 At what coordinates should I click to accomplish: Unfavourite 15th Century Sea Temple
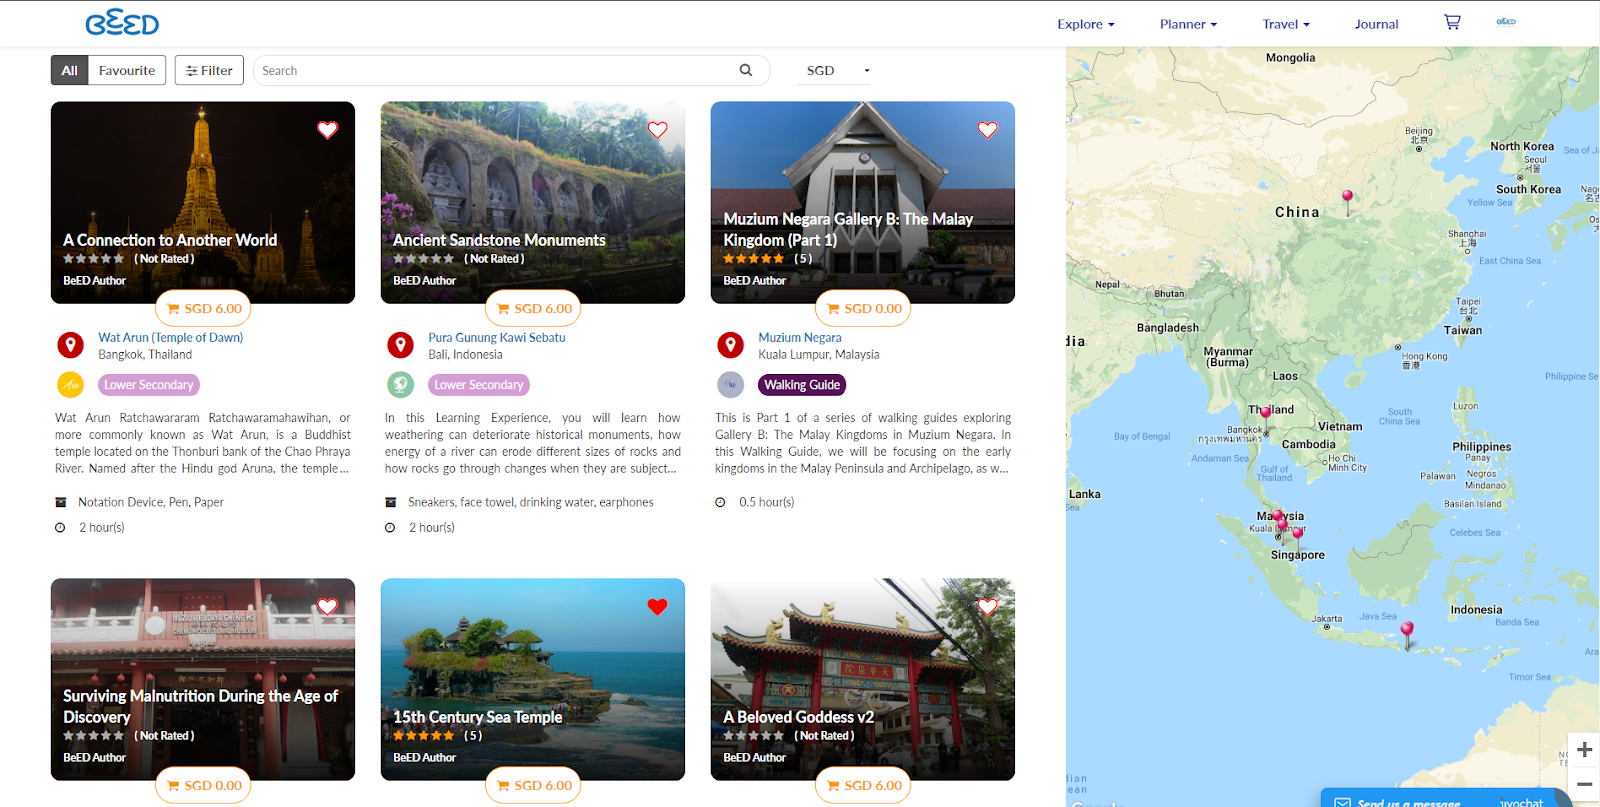pos(657,607)
